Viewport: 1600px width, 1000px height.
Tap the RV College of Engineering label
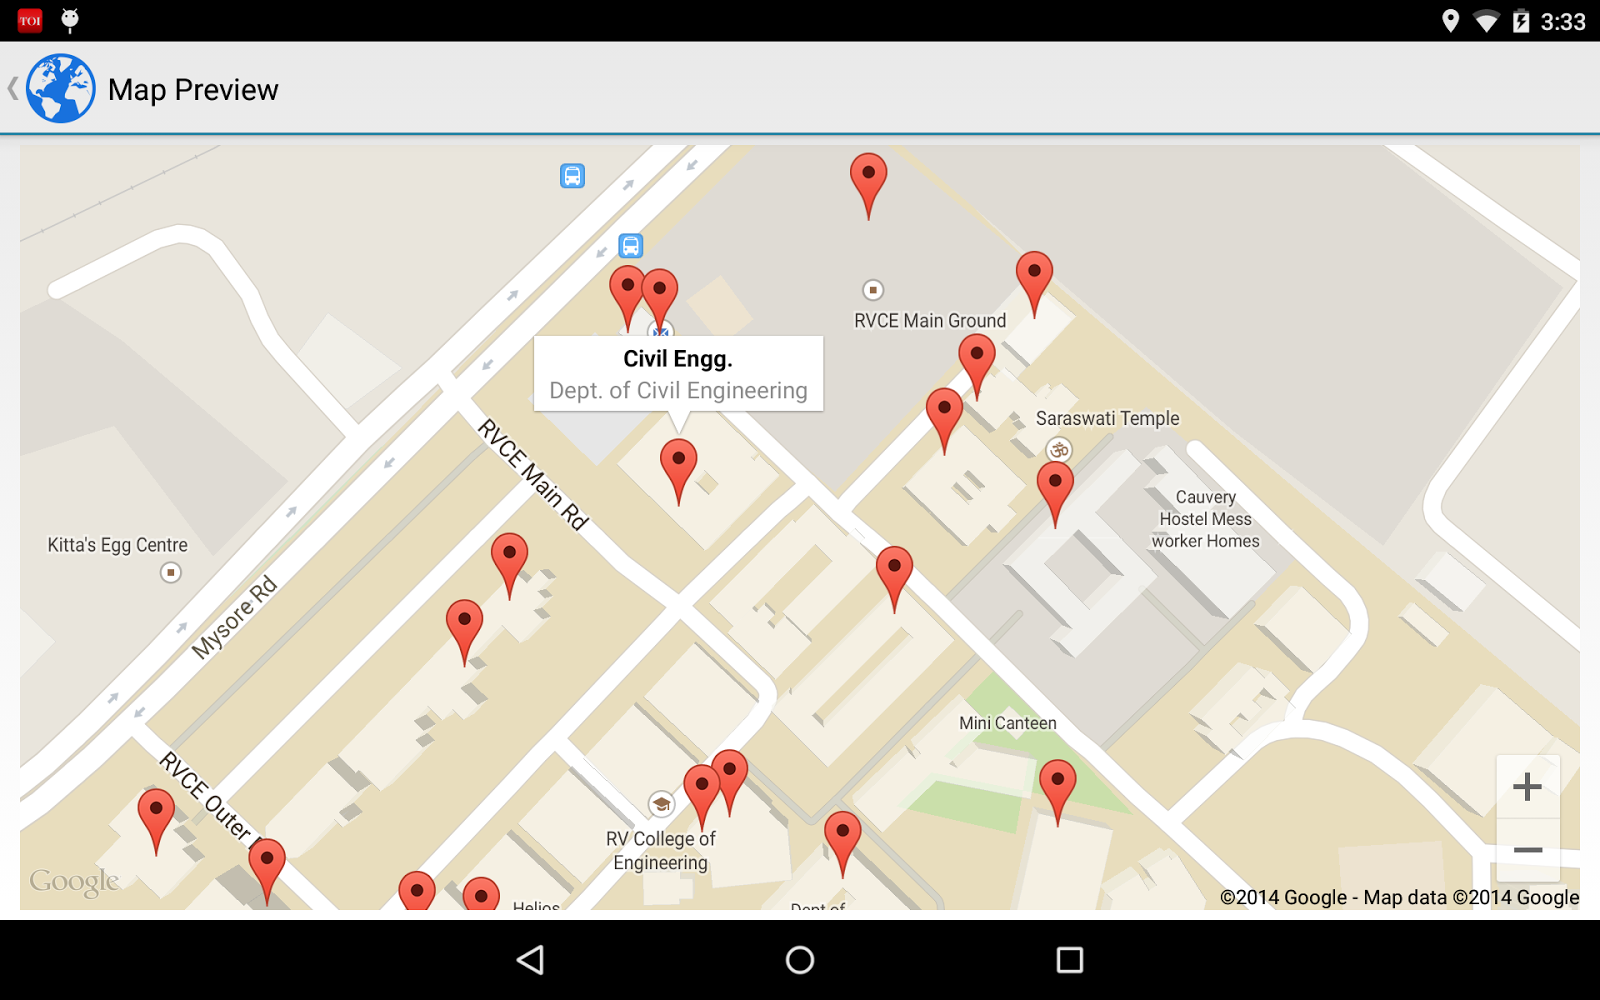click(661, 851)
